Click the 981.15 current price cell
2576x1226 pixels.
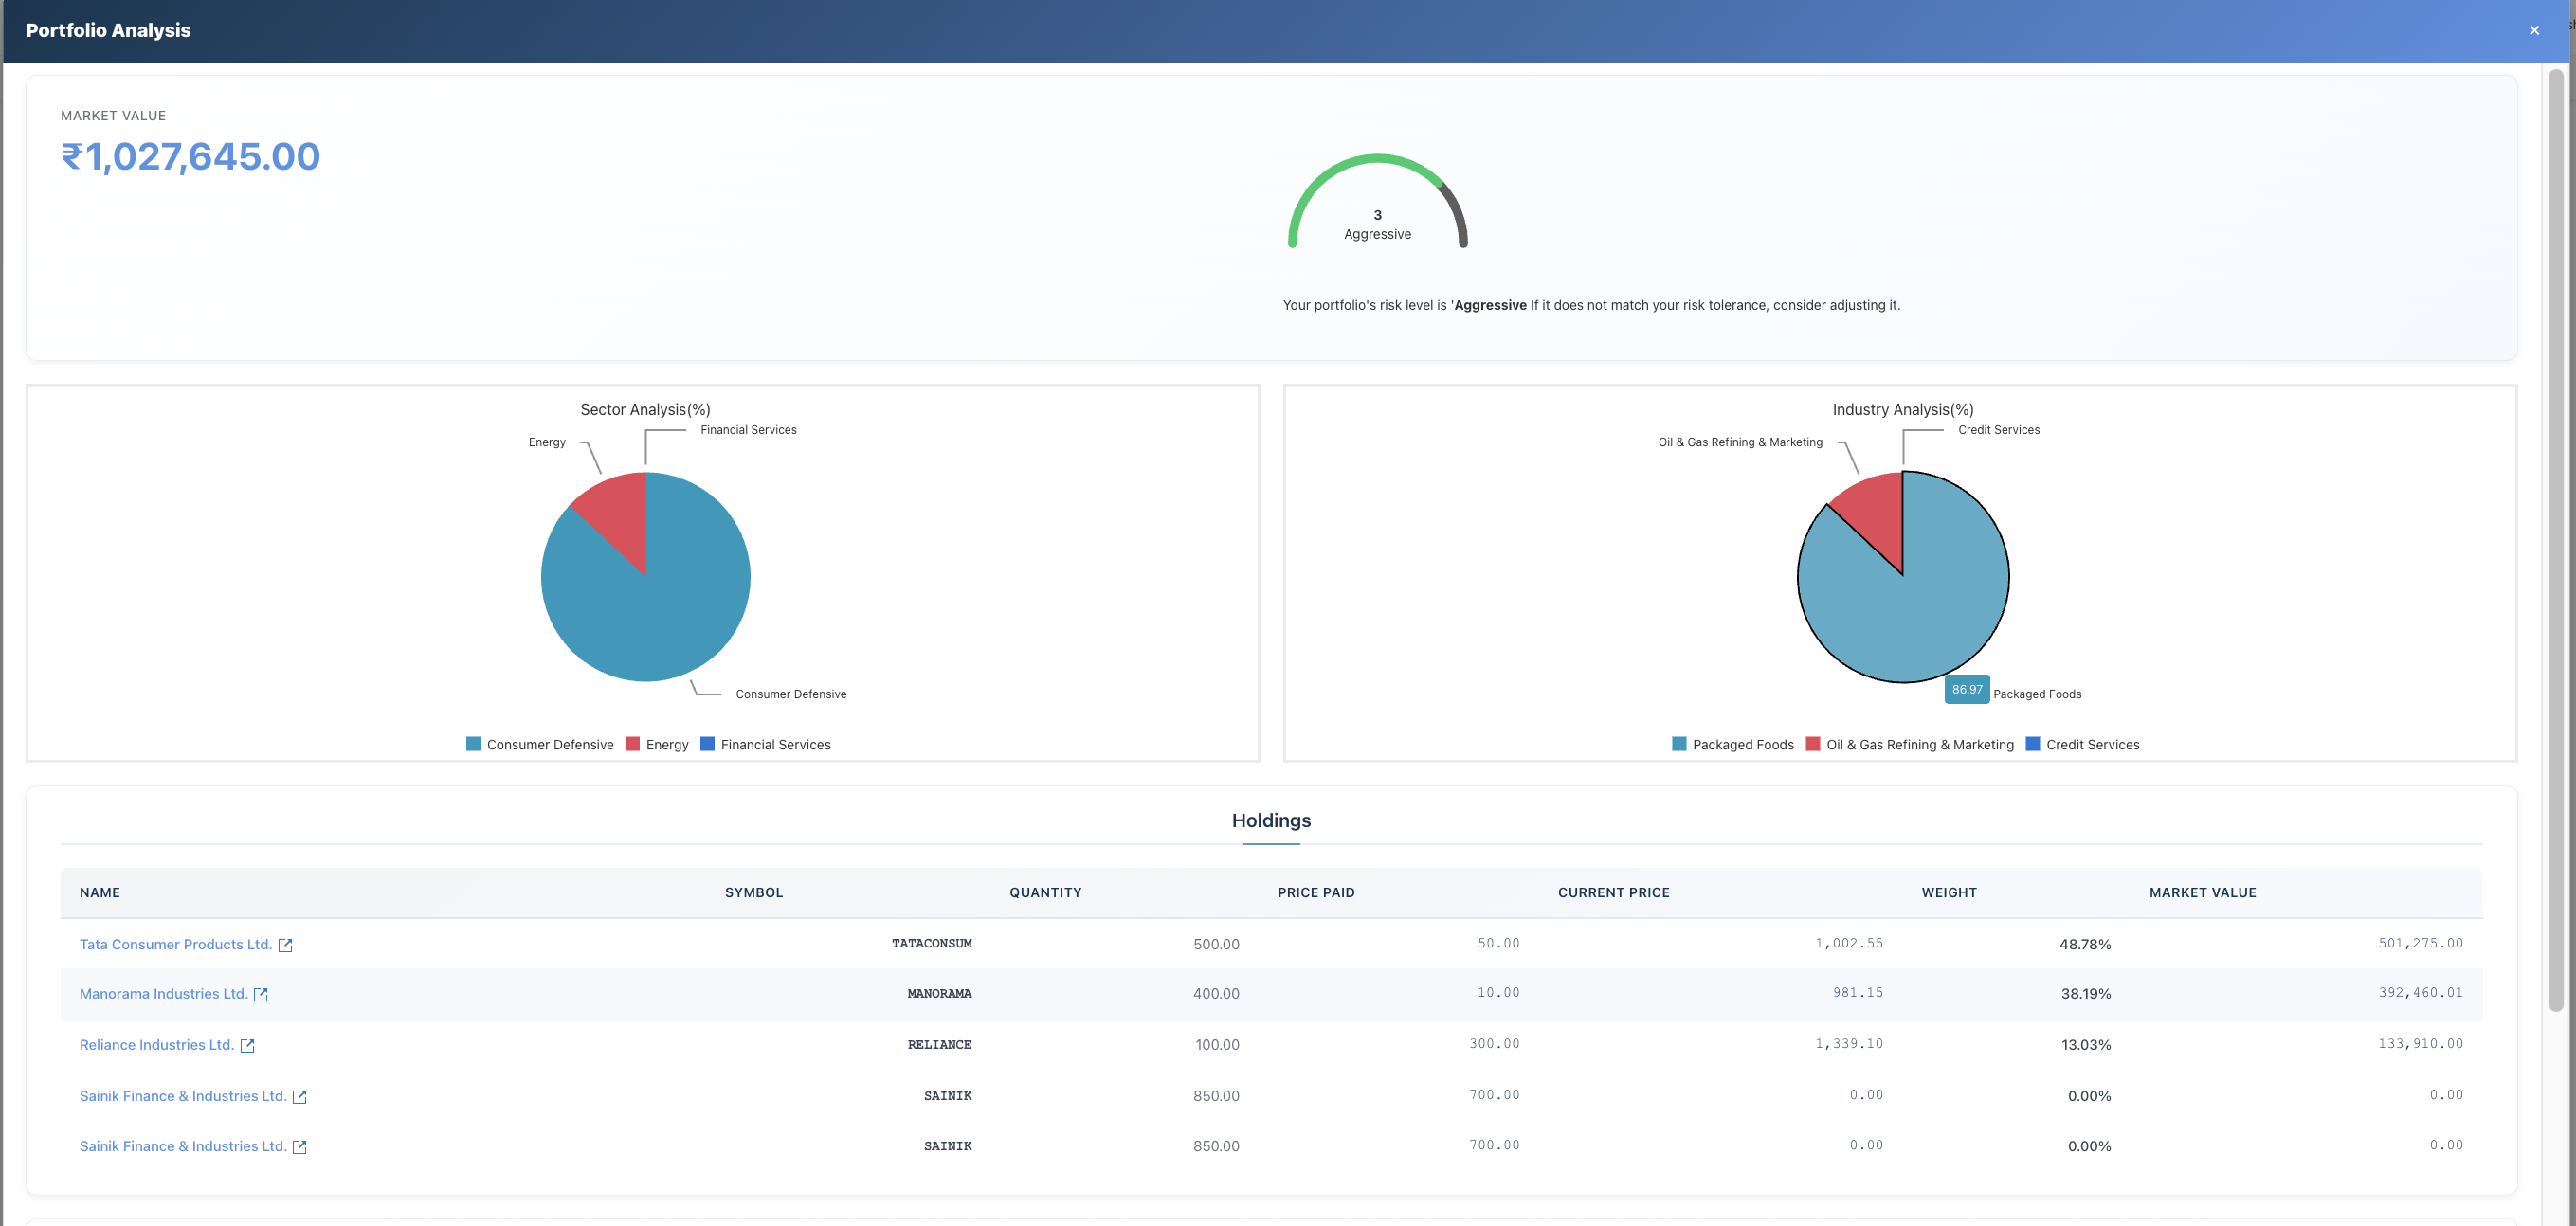coord(1857,992)
